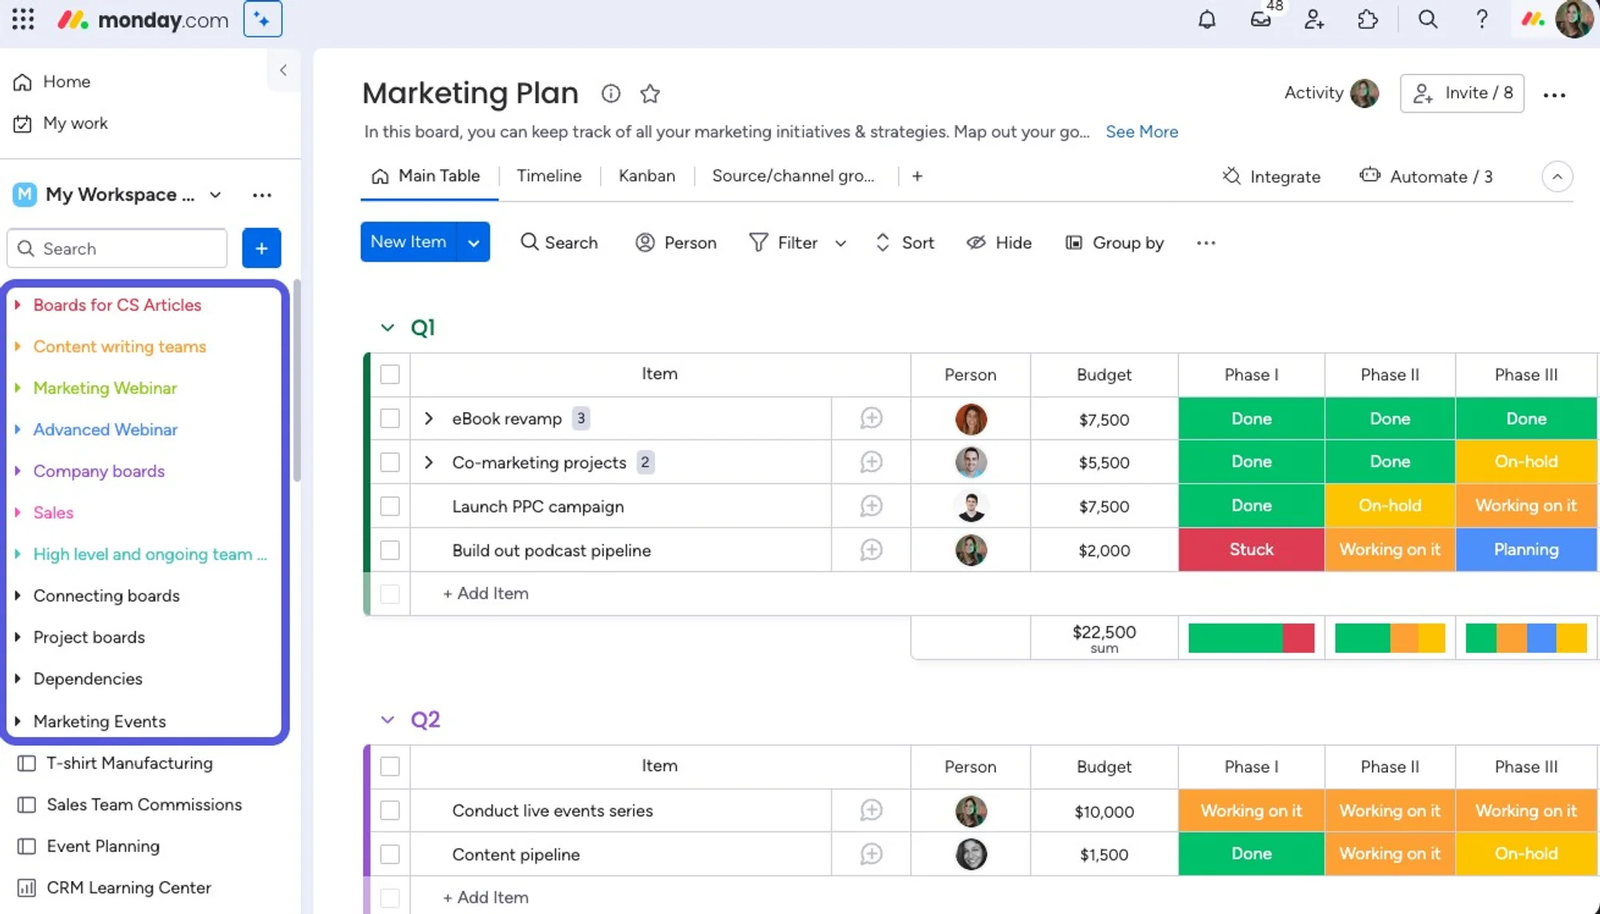Open the apps marketplace puzzle icon
Image resolution: width=1600 pixels, height=914 pixels.
coord(1368,19)
